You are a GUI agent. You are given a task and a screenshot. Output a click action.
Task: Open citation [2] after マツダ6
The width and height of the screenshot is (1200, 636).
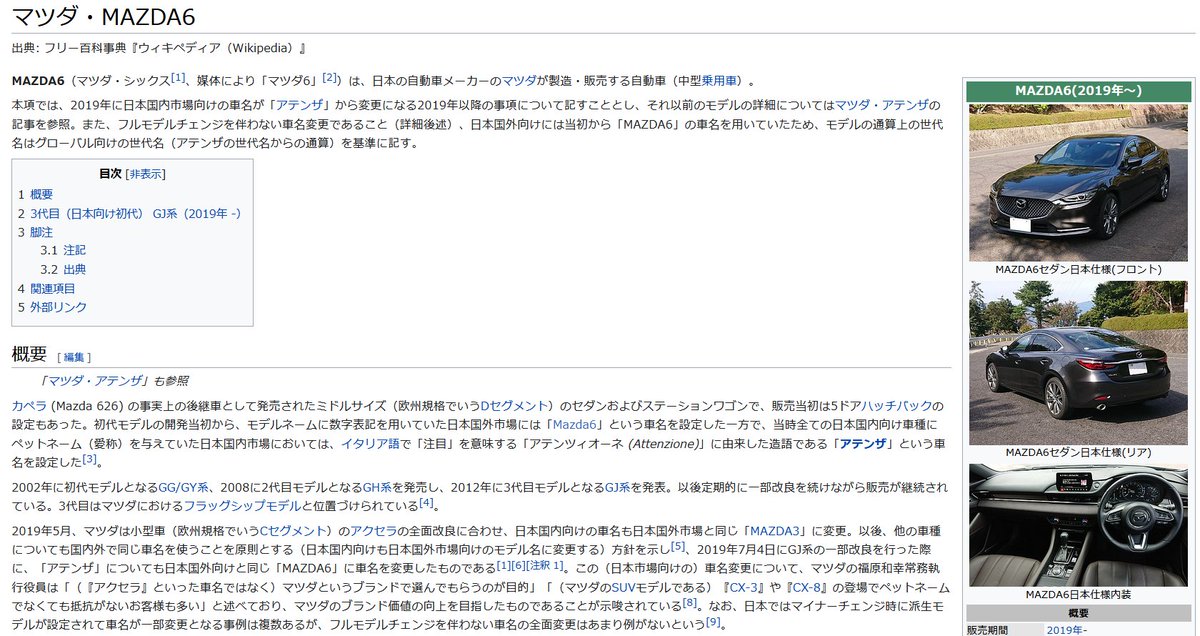point(330,77)
